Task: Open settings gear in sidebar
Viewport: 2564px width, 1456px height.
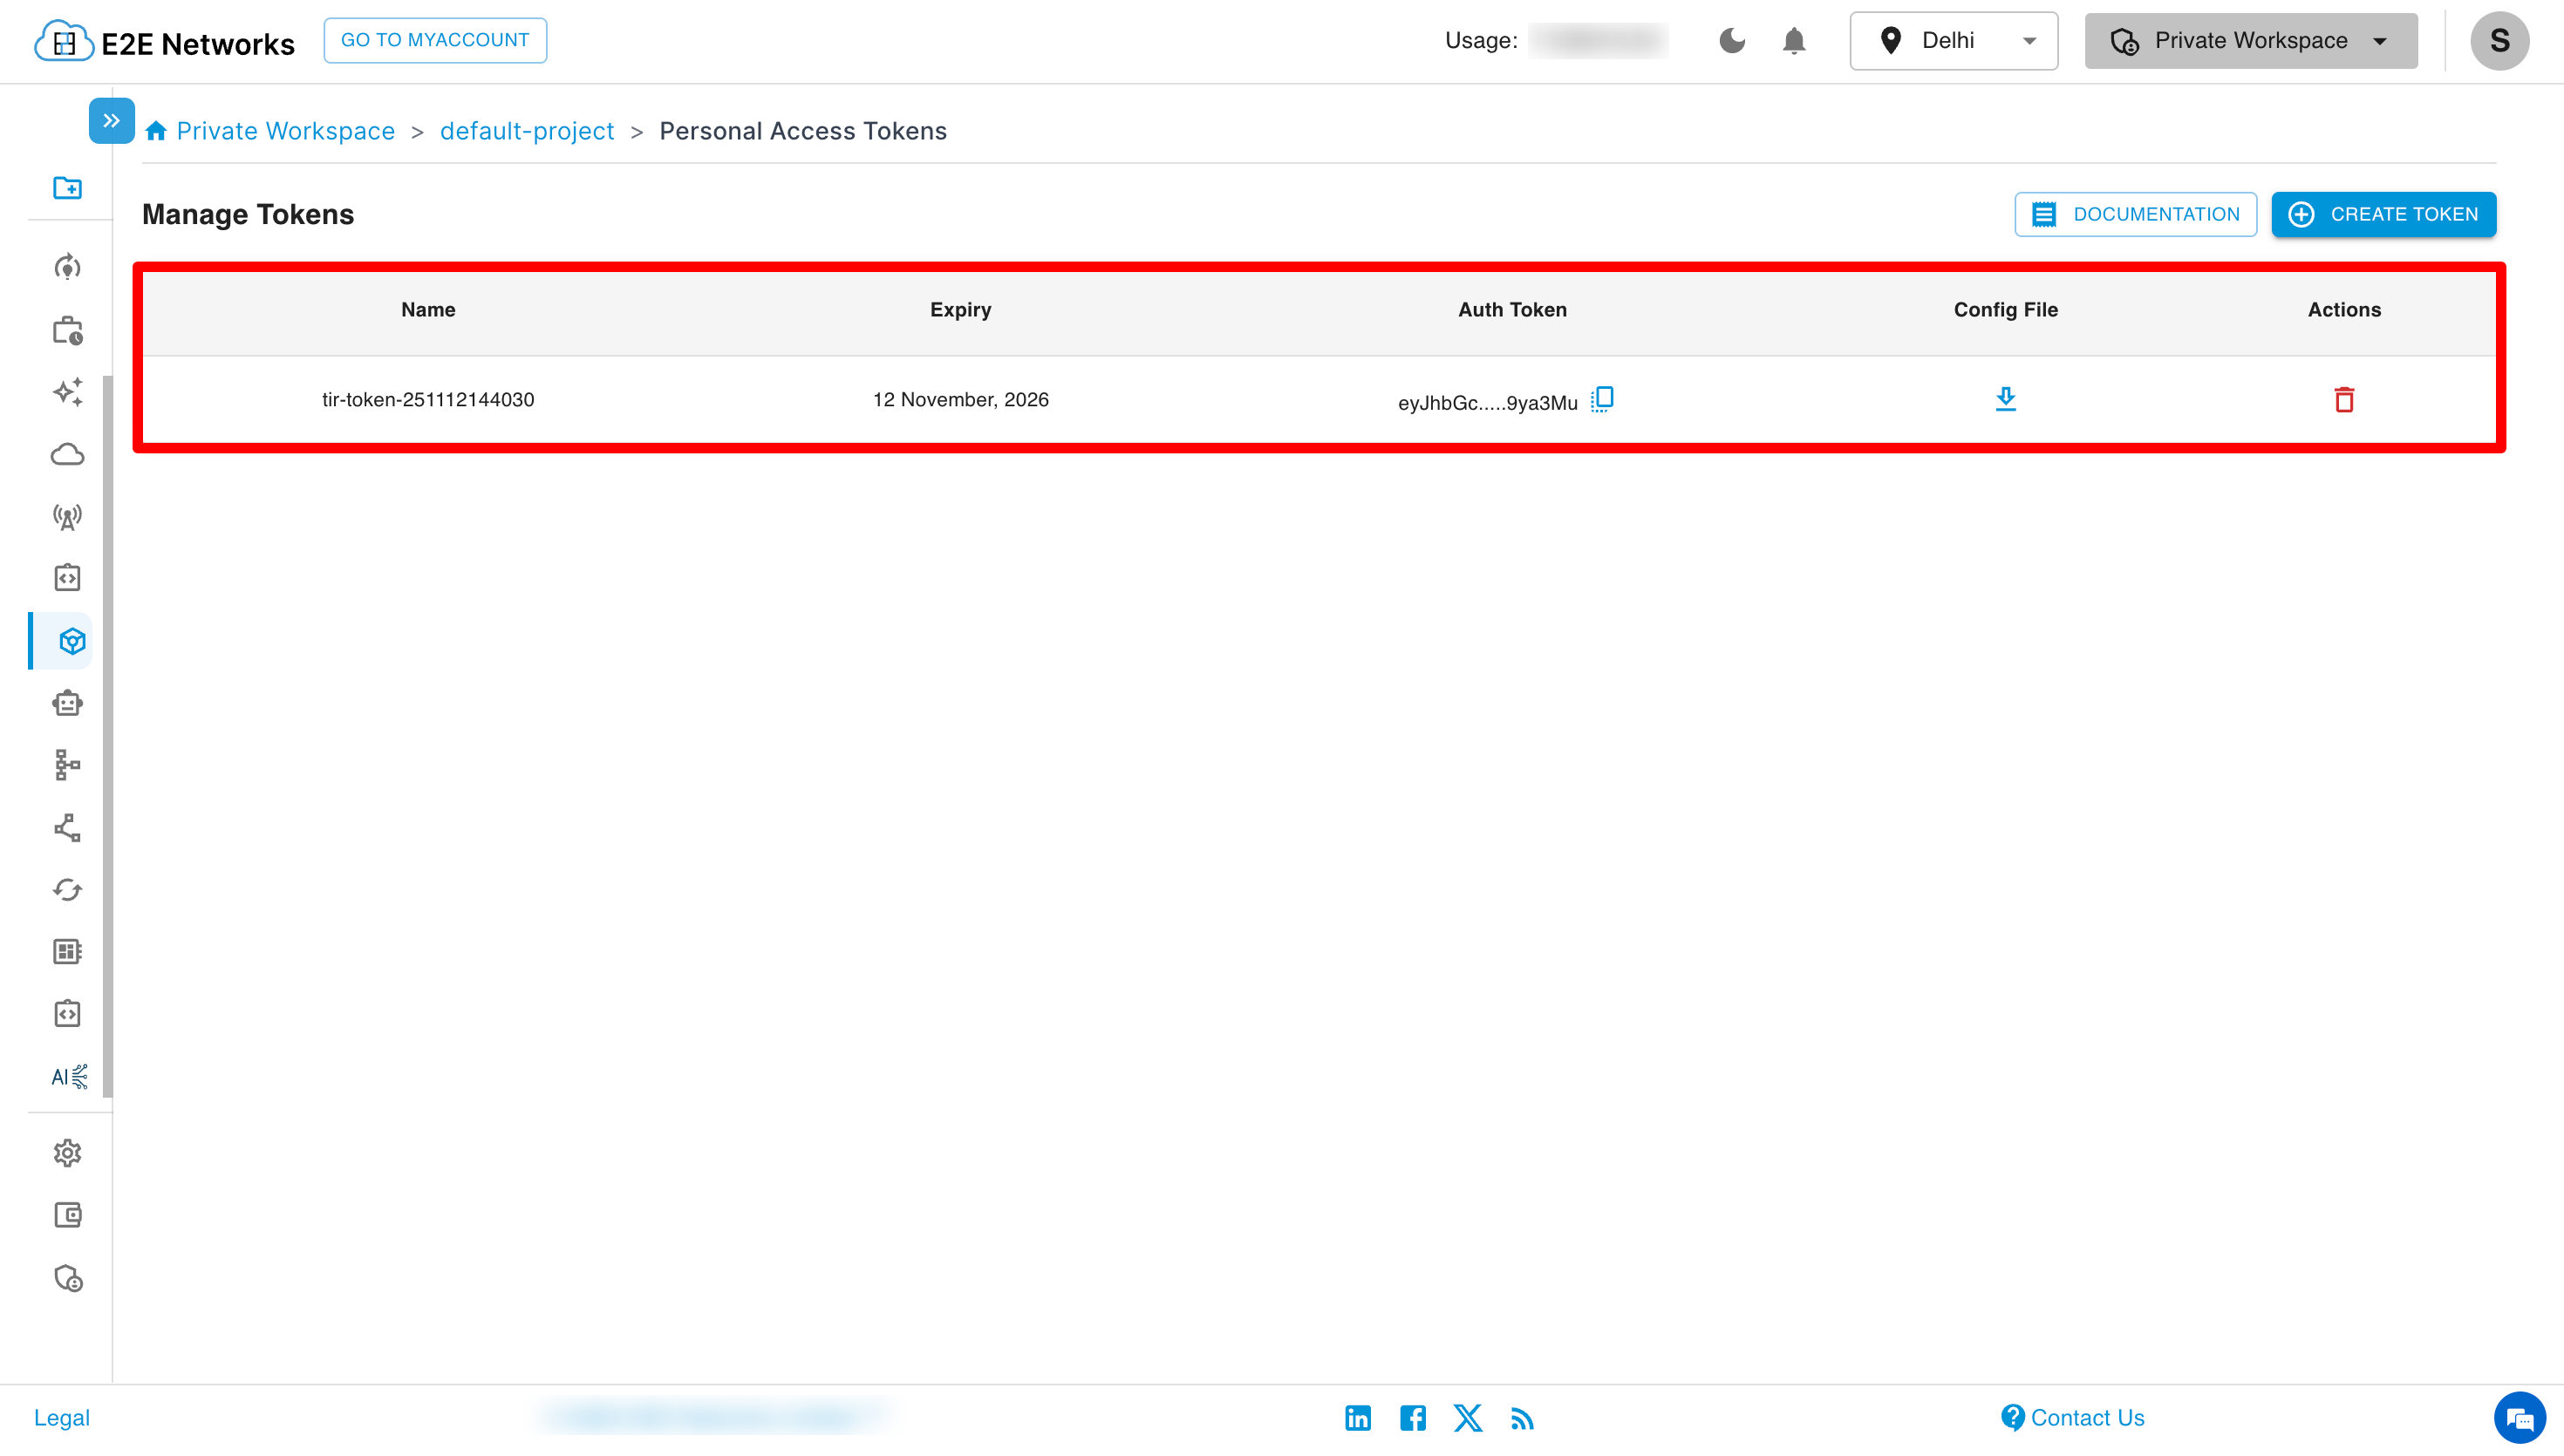Action: 67,1153
